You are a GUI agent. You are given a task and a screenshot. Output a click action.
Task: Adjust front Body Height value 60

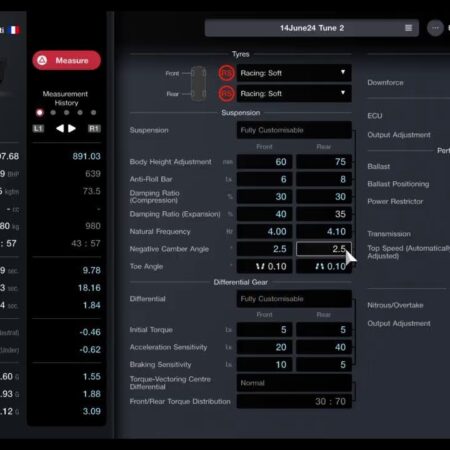coord(264,162)
